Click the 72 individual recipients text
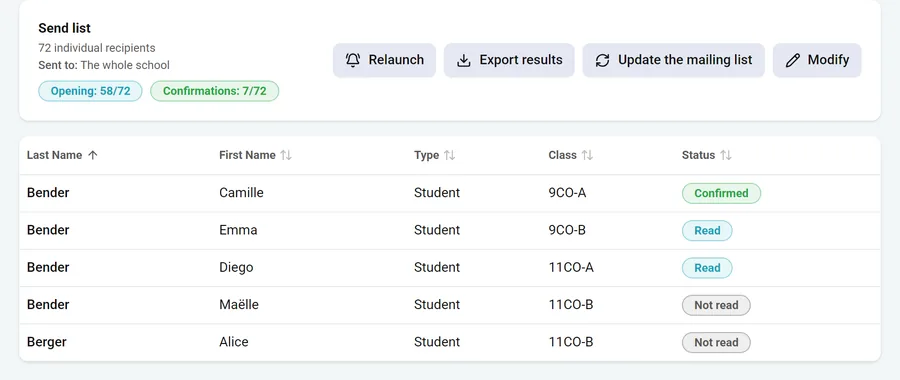Viewport: 900px width, 380px height. [x=97, y=48]
